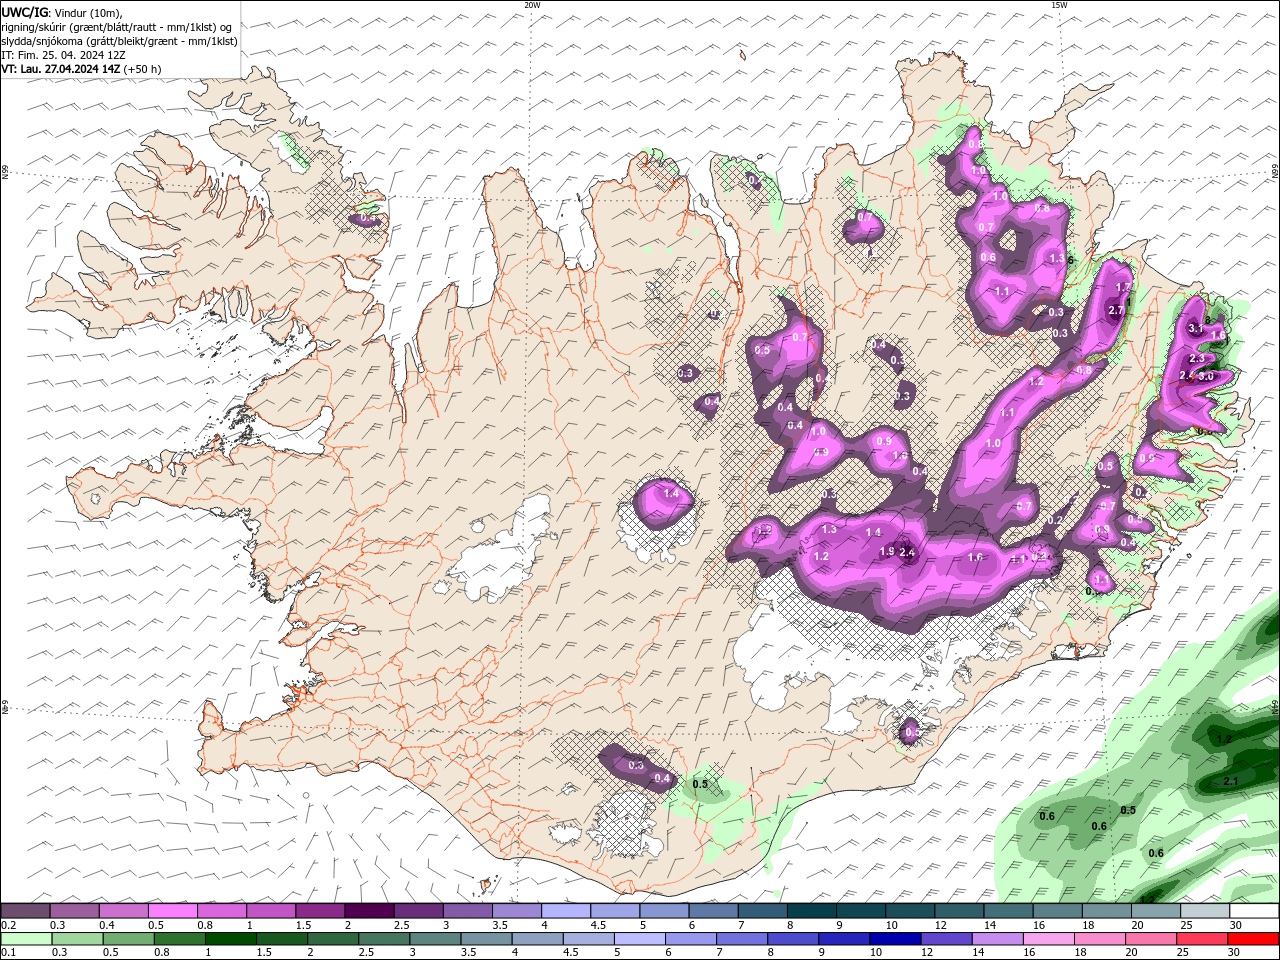The height and width of the screenshot is (960, 1280).
Task: Click the 'rigning/skúrir (grænt/blátt/rautt' header line
Action: click(119, 26)
